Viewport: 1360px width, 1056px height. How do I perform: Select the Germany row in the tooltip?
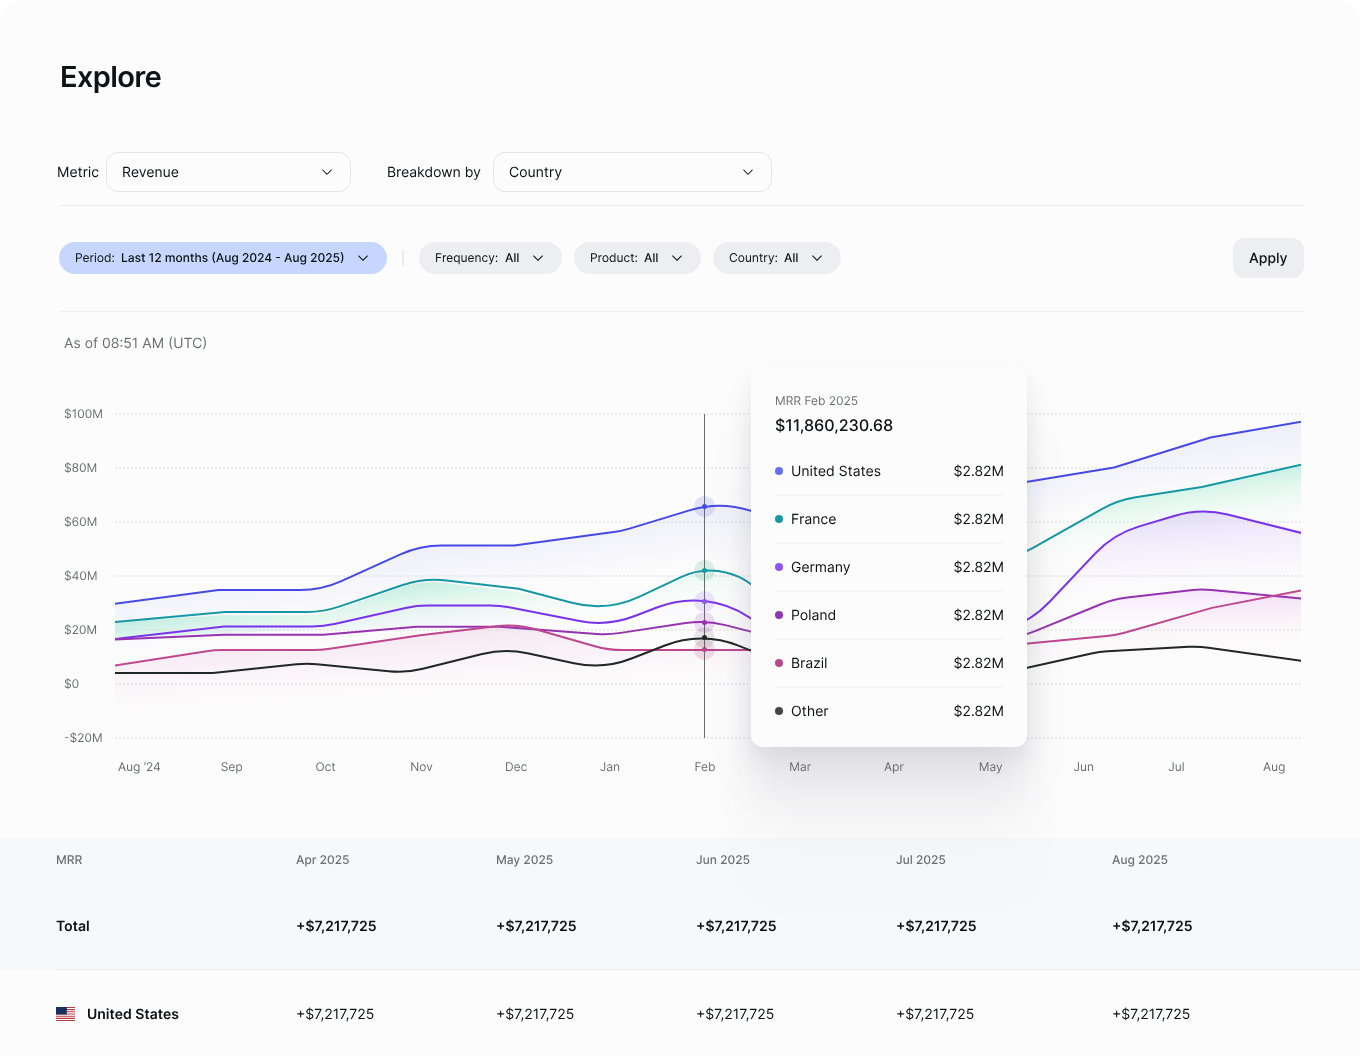pos(889,567)
